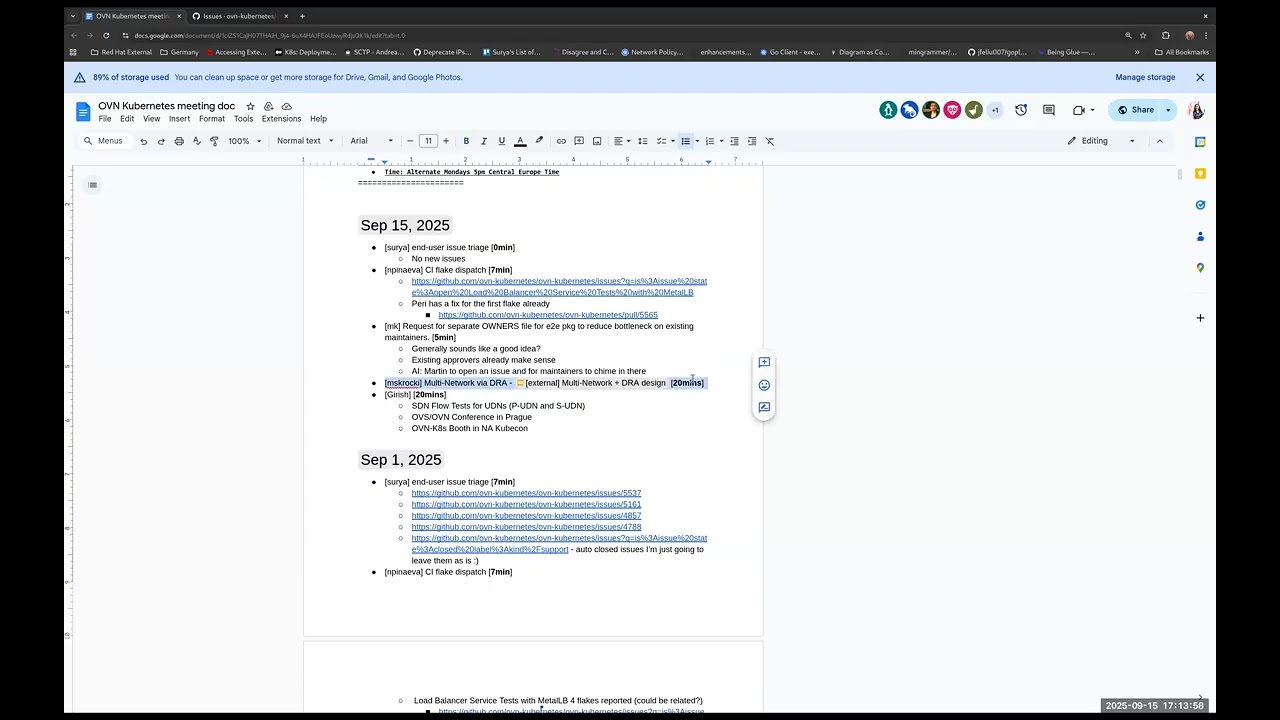Open Google Calendar side panel icon
The width and height of the screenshot is (1280, 720).
click(1200, 142)
